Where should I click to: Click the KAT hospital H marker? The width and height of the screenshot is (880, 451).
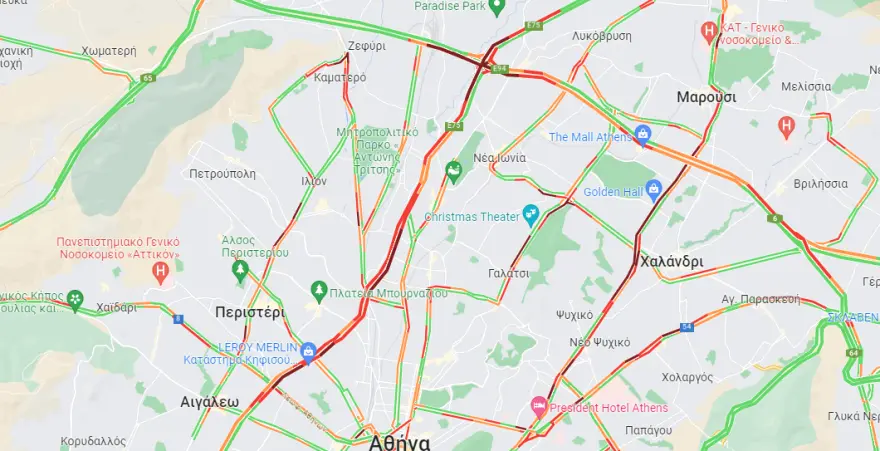point(710,31)
